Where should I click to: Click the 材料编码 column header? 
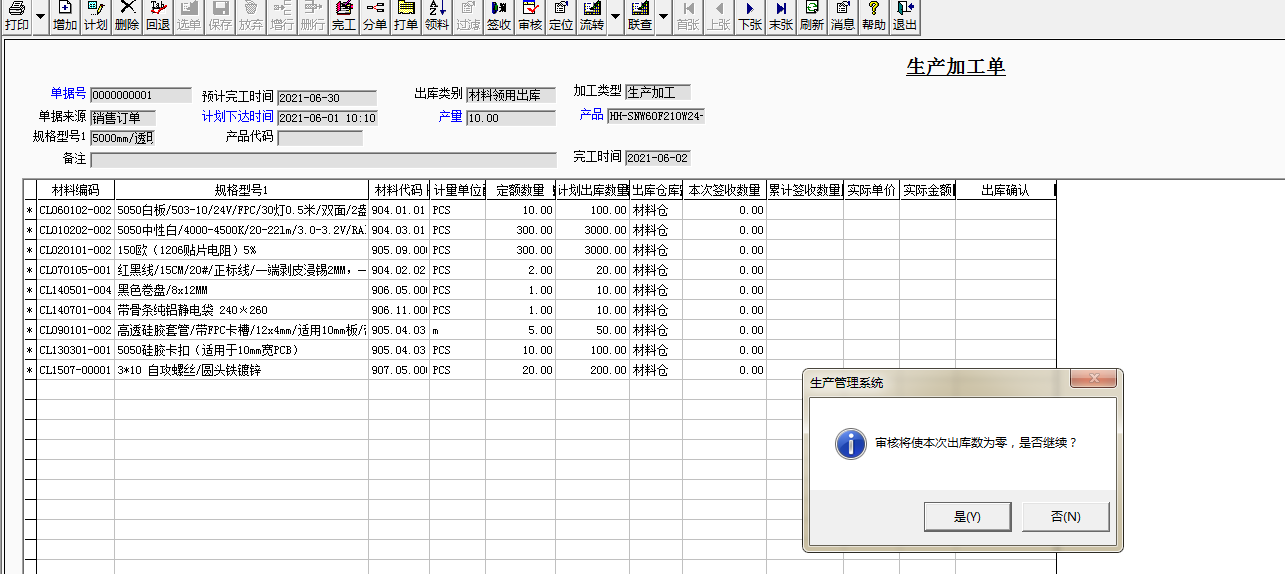(75, 190)
